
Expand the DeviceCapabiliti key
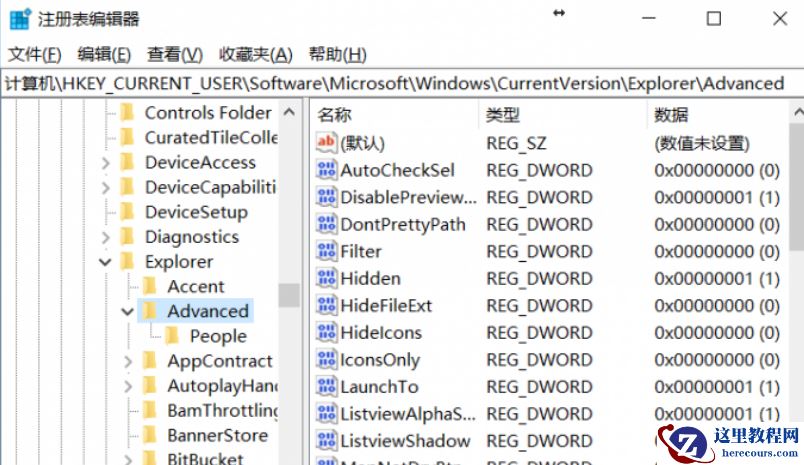click(106, 188)
